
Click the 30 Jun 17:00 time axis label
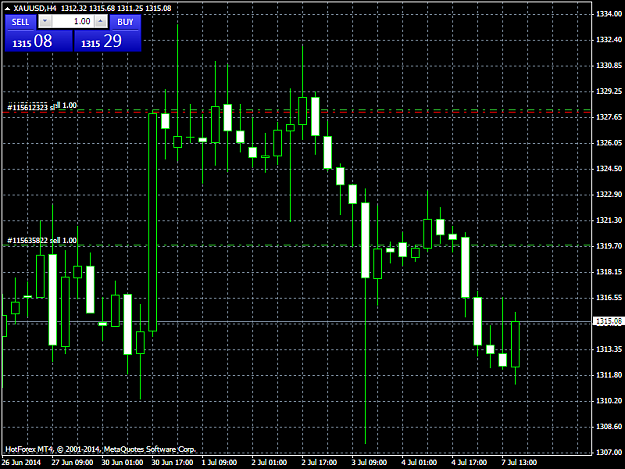(172, 462)
